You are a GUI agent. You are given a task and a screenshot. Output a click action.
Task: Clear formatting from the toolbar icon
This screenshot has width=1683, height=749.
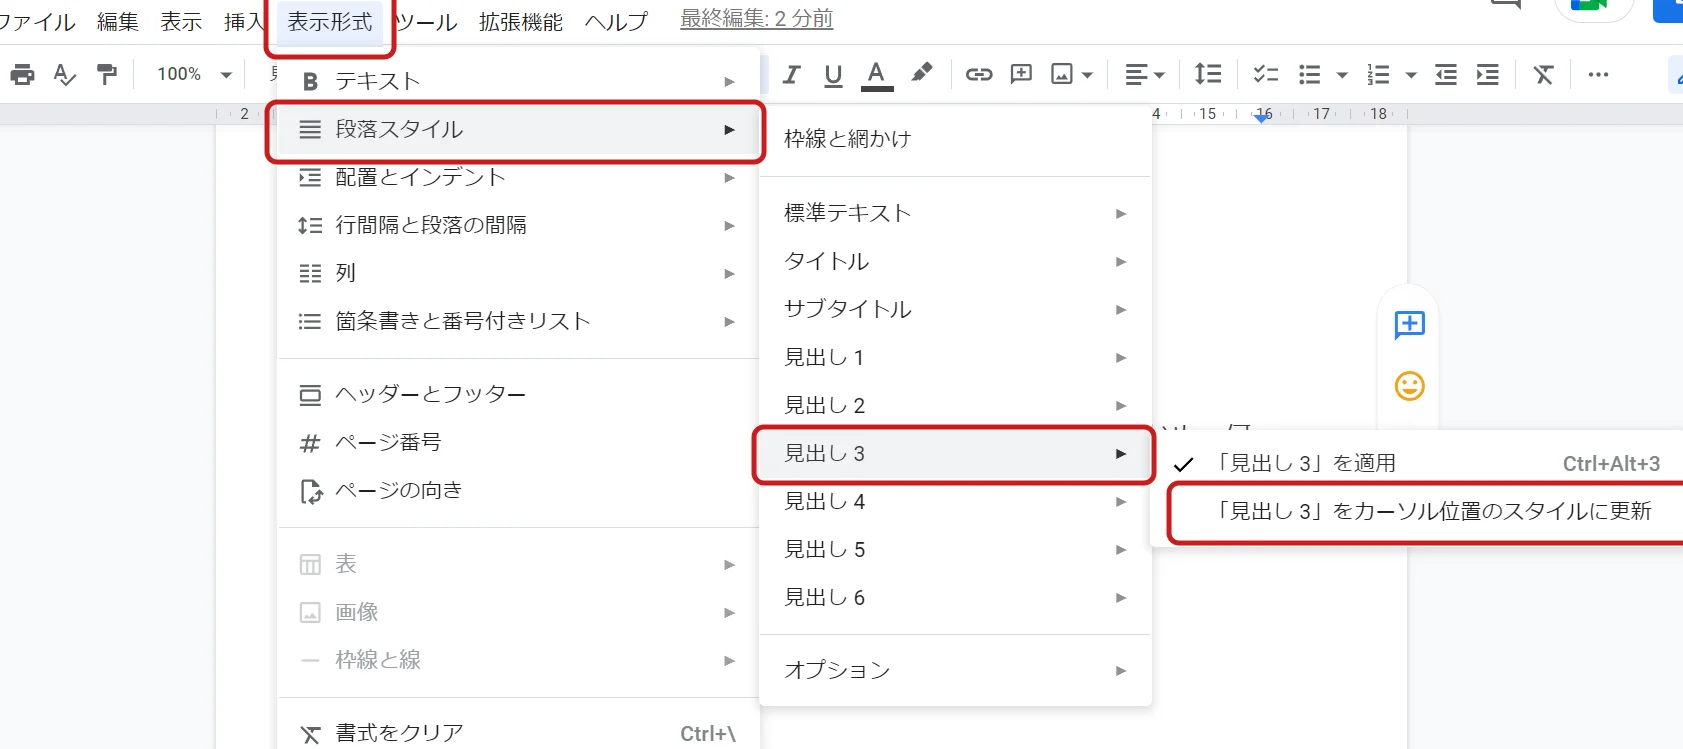1544,74
